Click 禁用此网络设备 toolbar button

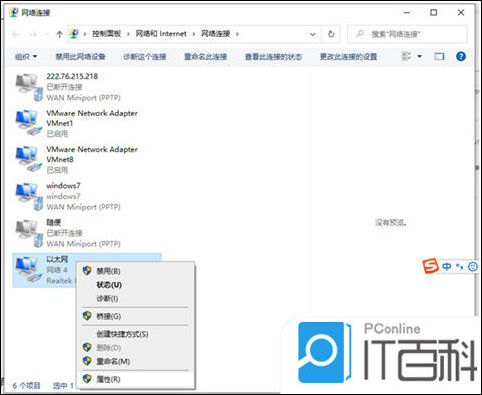click(80, 57)
